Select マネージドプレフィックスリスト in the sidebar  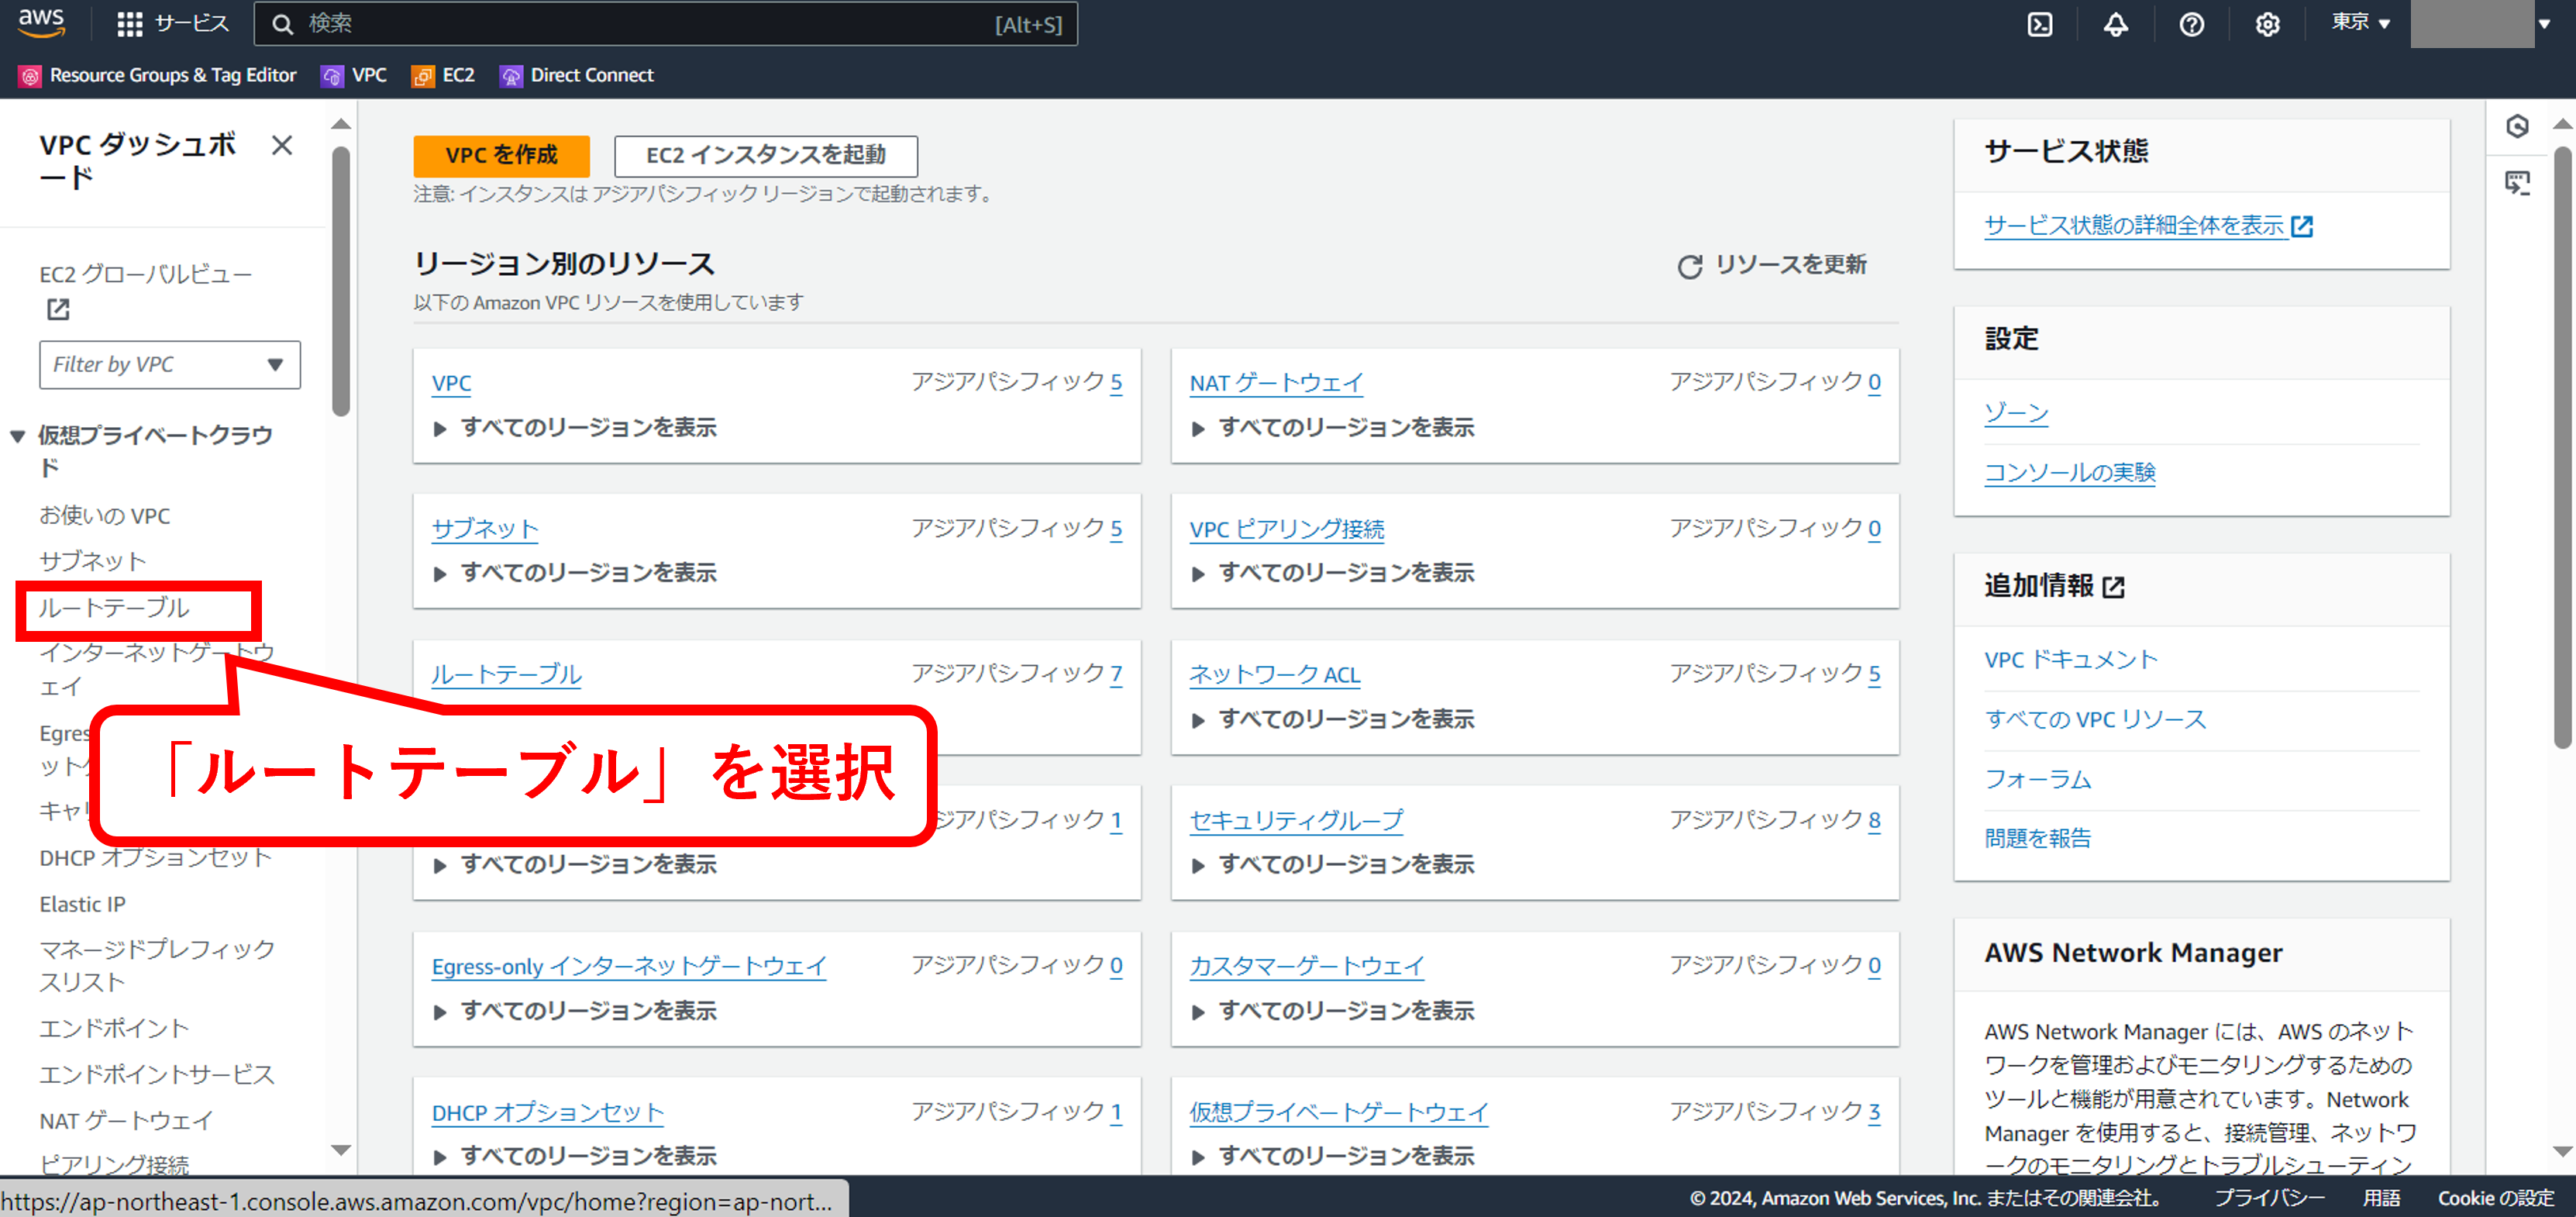(x=157, y=965)
